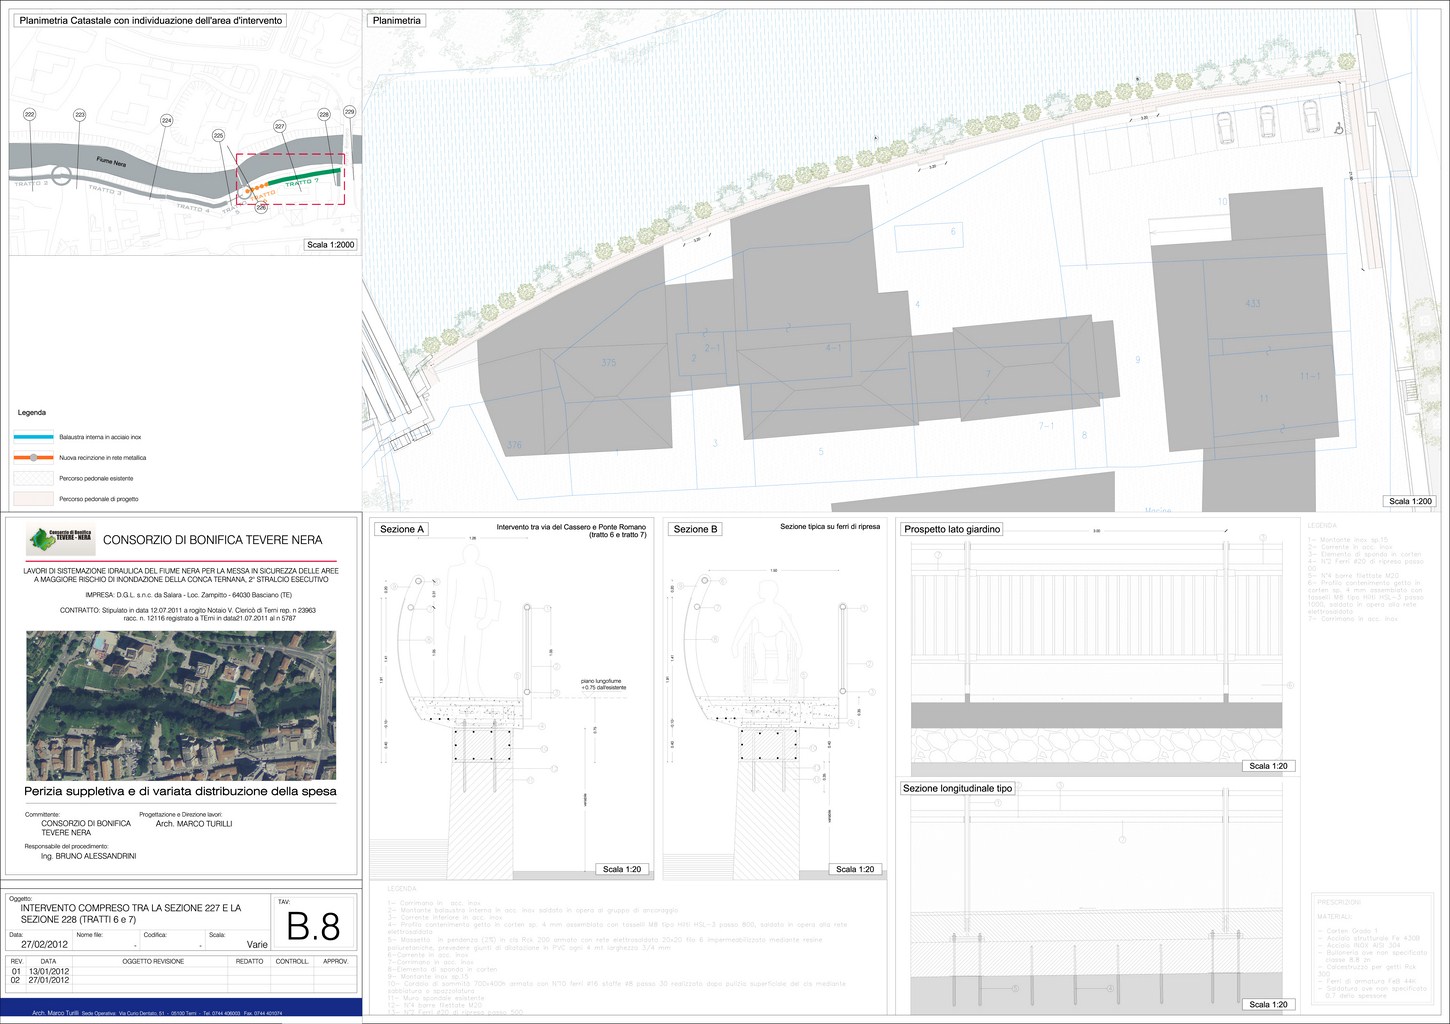Screen dimensions: 1450x1024
Task: Select section marker circle 224
Action: 167,121
